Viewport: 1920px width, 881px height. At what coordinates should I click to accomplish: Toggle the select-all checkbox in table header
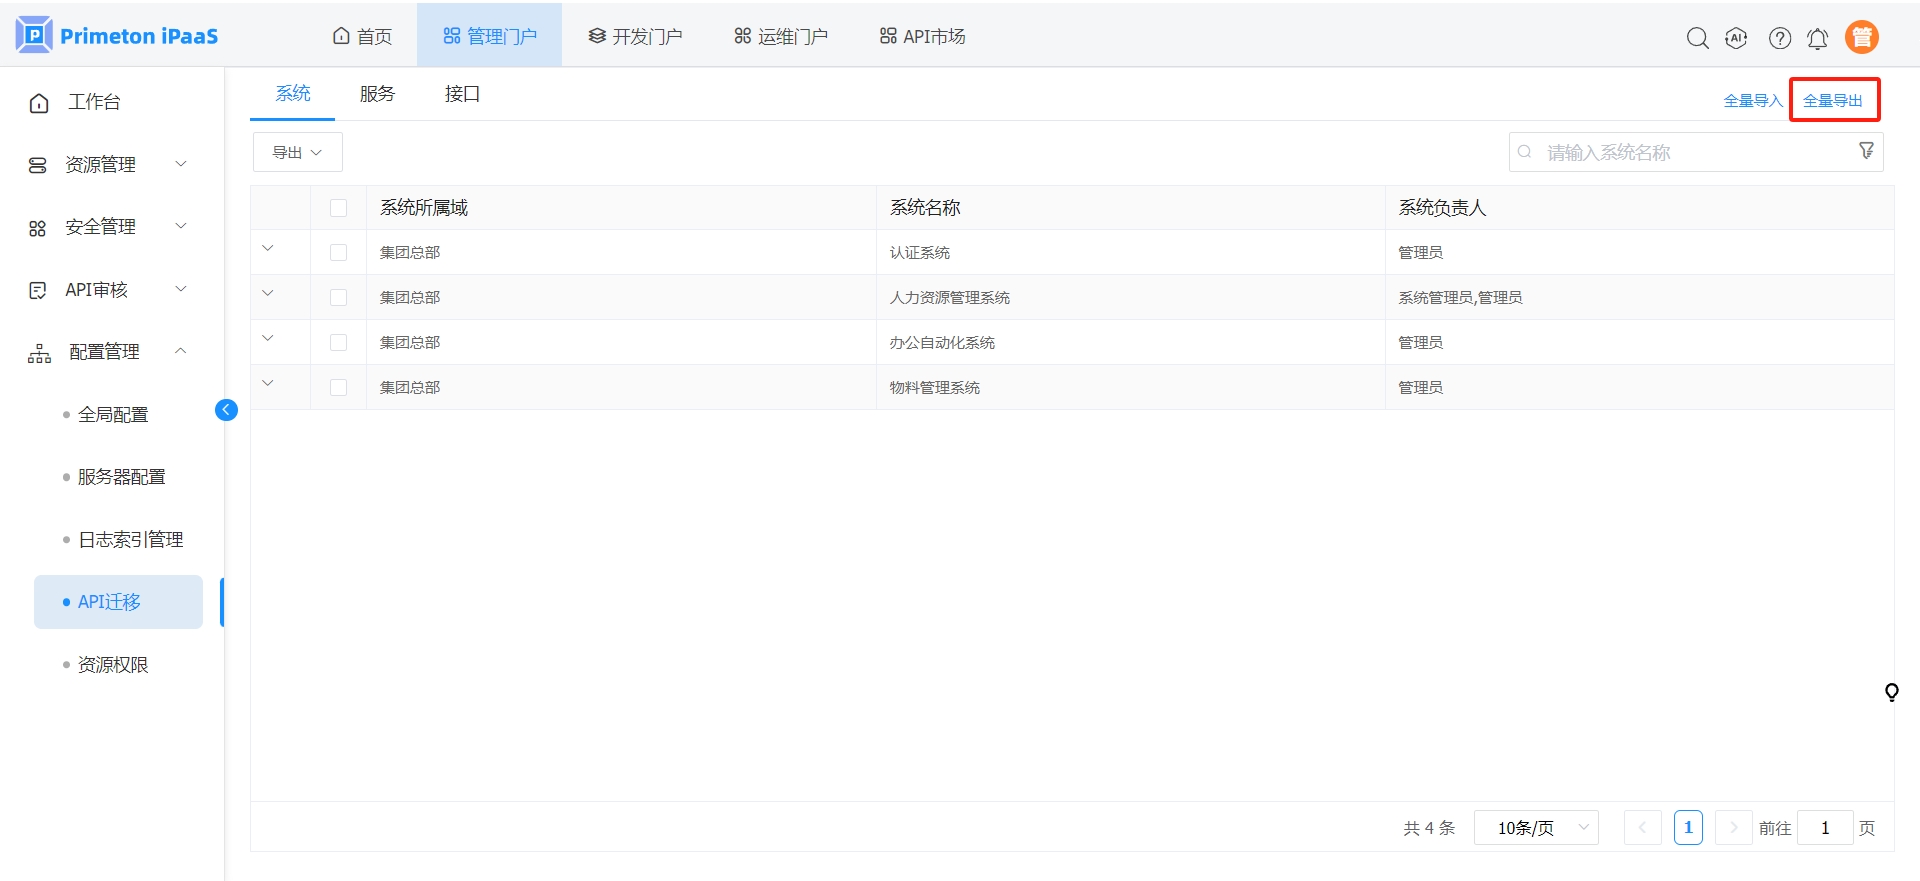(x=338, y=208)
